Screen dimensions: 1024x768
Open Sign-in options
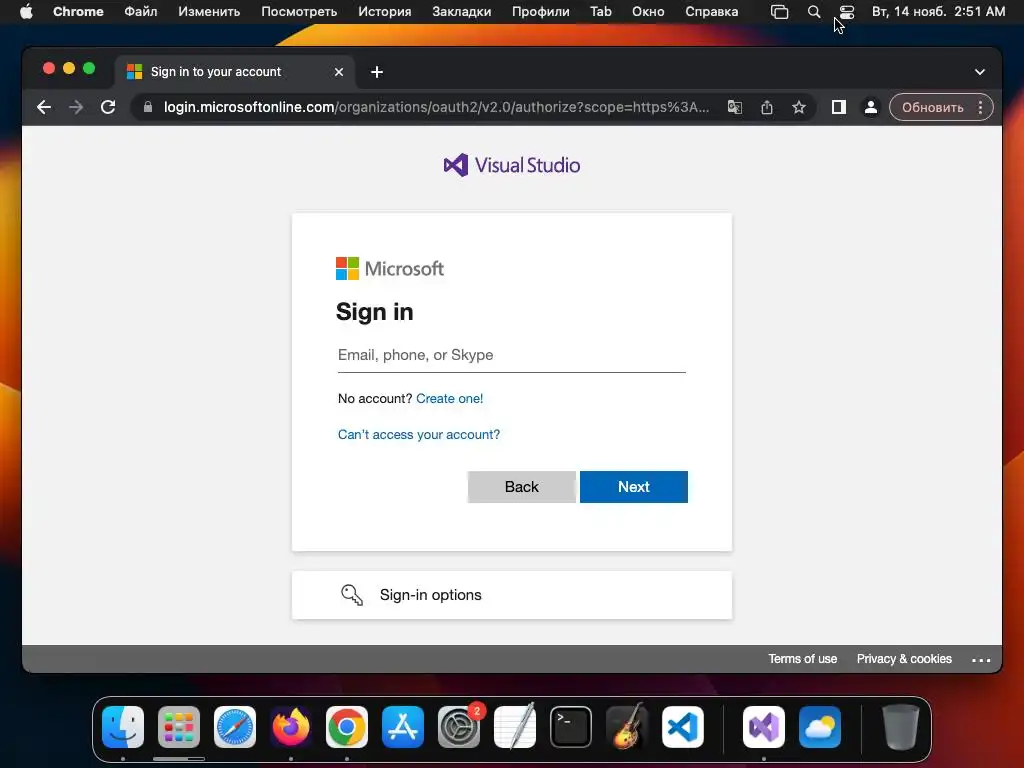point(511,595)
